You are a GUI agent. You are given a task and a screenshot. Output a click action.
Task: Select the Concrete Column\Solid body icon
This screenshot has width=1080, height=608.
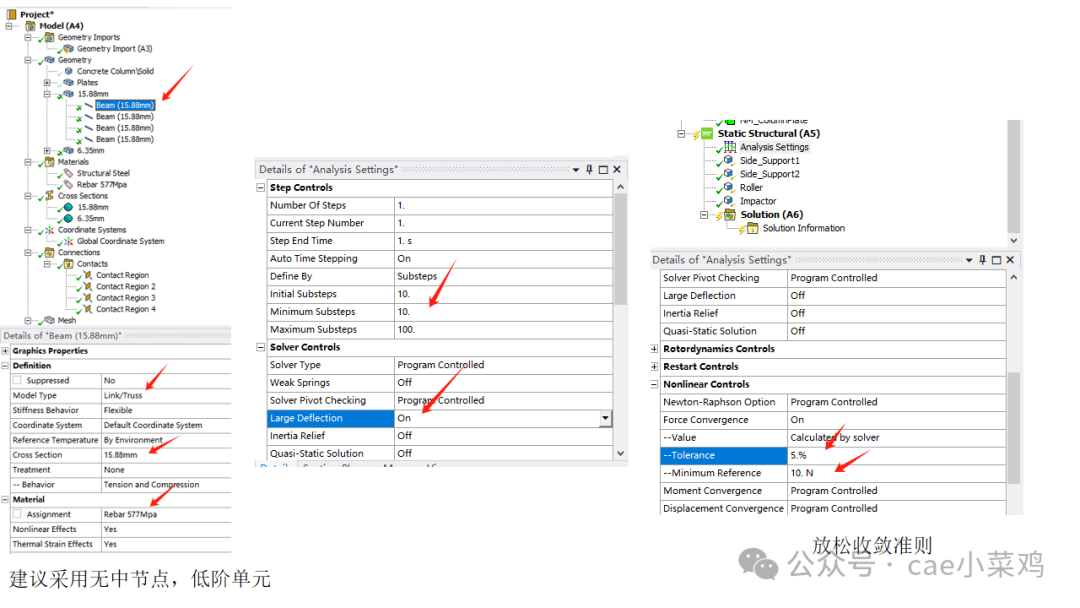69,71
